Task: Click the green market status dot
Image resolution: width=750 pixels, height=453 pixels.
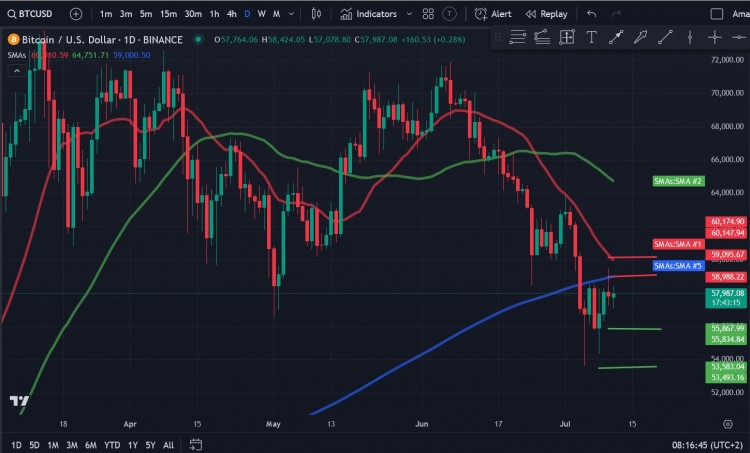Action: 198,39
